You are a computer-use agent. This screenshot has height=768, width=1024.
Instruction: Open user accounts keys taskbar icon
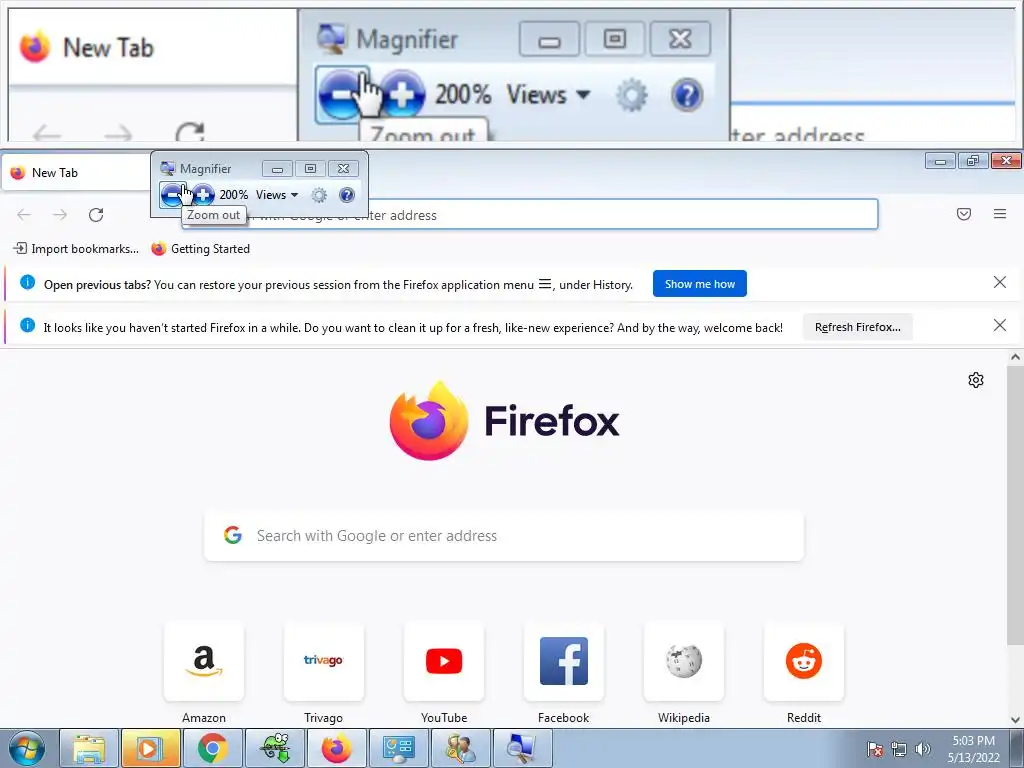(x=460, y=748)
